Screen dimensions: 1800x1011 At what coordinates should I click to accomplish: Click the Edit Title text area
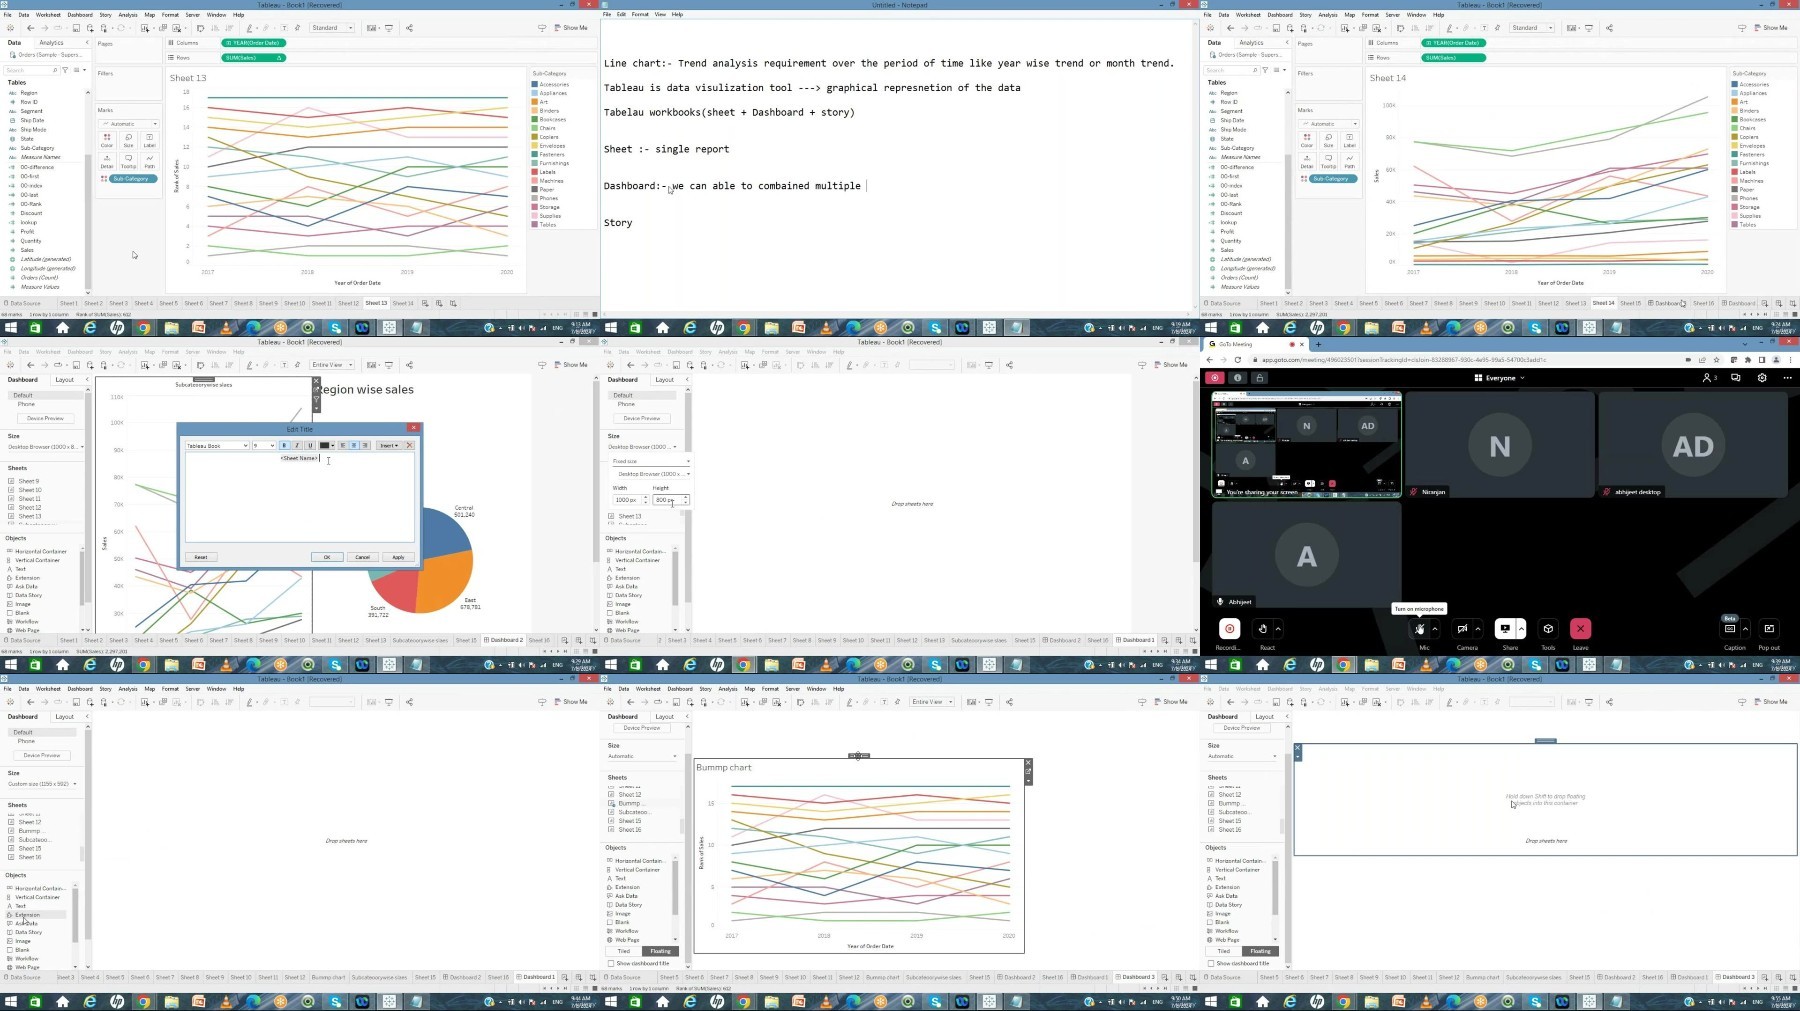pyautogui.click(x=299, y=497)
